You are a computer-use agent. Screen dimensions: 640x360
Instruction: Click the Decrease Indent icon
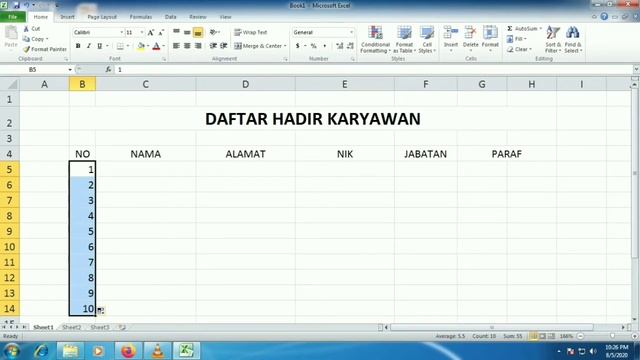213,46
